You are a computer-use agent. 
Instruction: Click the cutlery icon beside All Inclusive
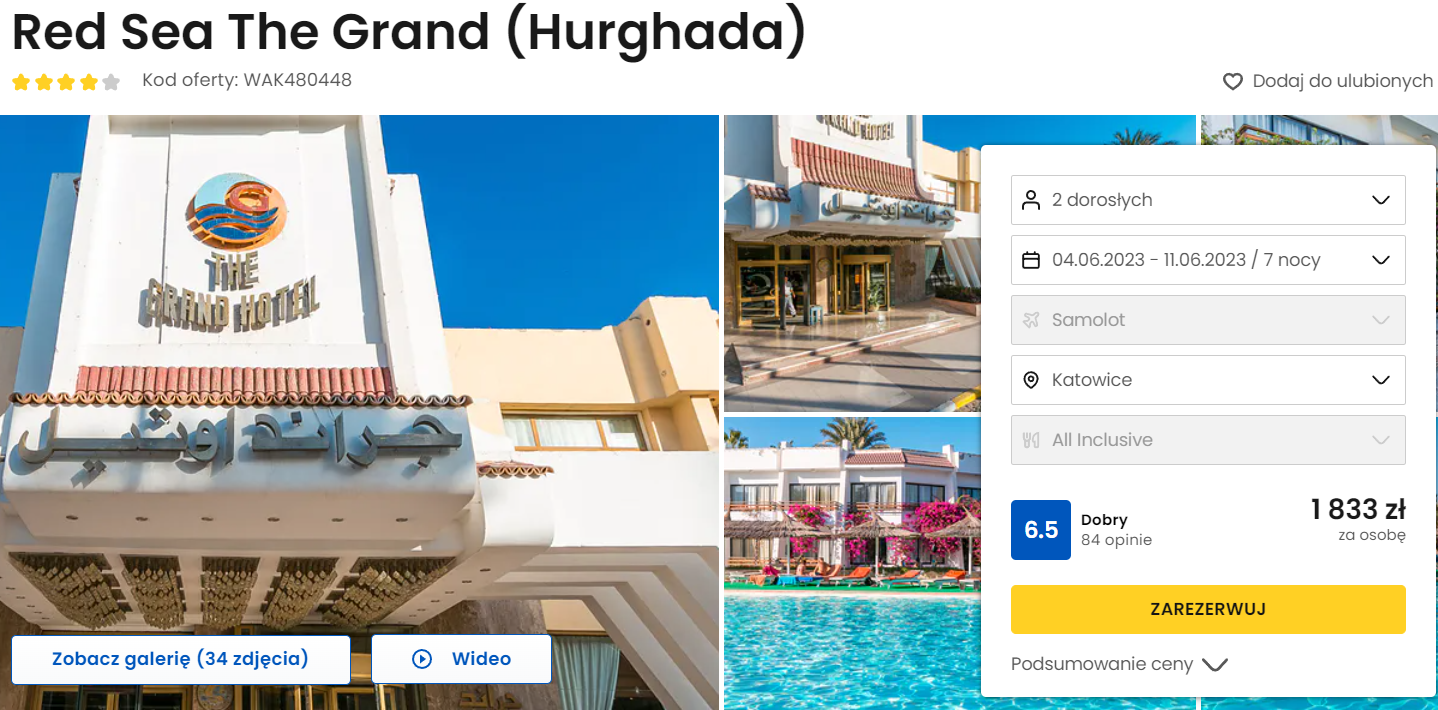coord(1031,440)
